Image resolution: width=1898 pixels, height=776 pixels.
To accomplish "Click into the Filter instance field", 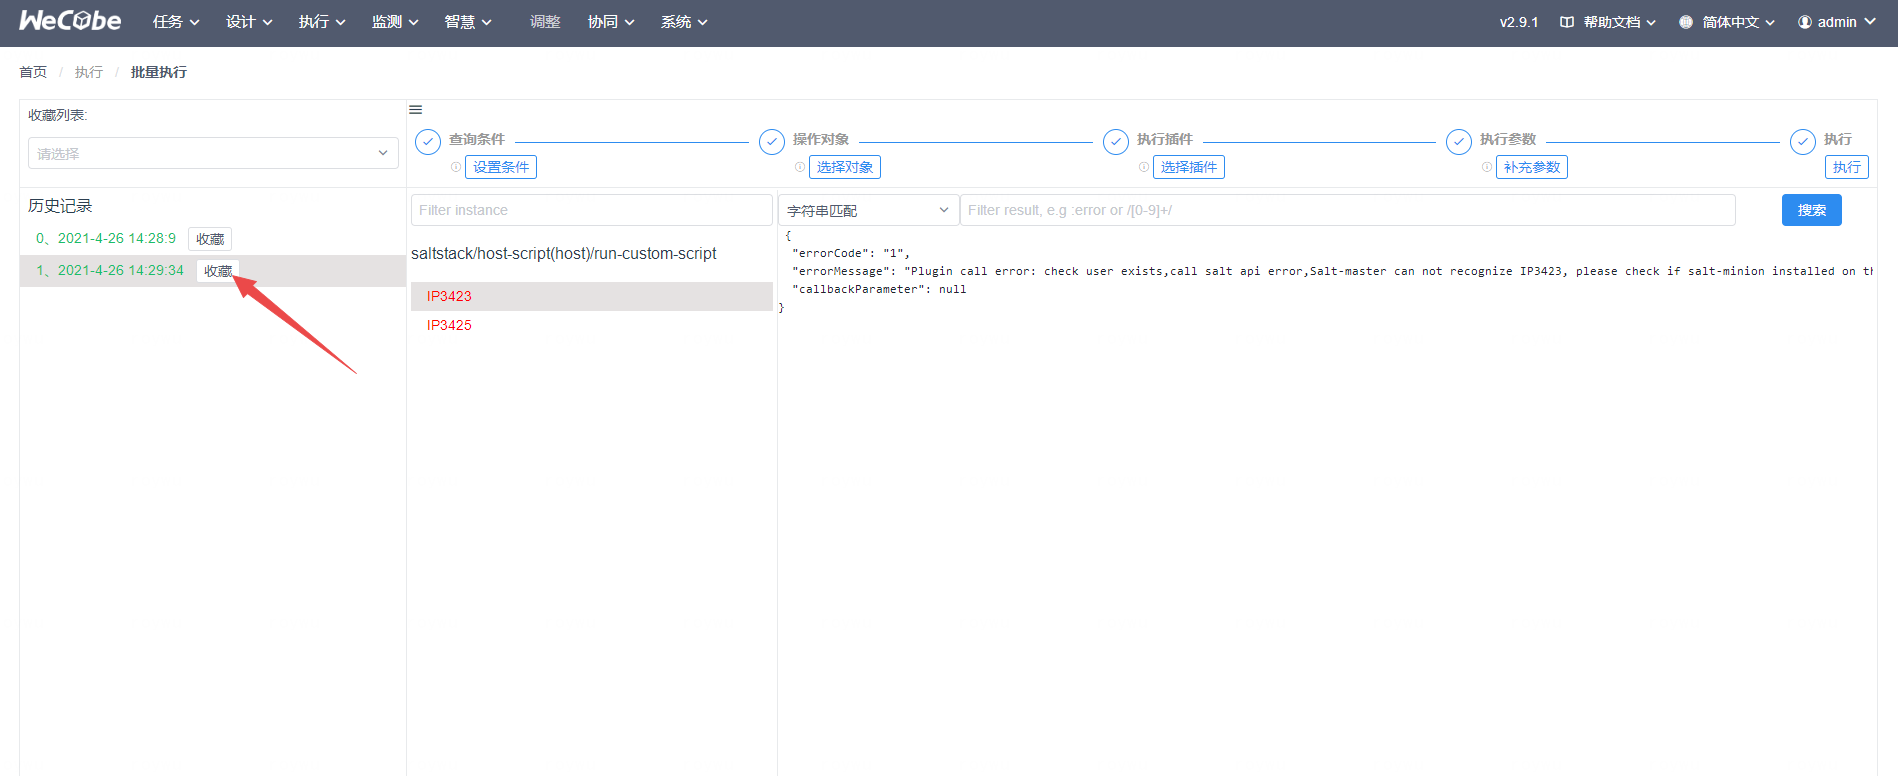I will point(591,210).
